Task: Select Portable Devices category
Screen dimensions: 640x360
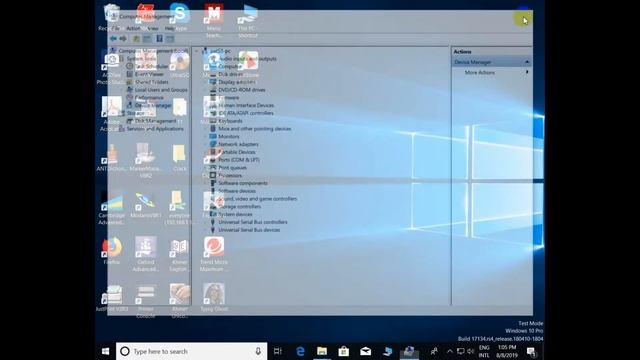Action: click(237, 152)
